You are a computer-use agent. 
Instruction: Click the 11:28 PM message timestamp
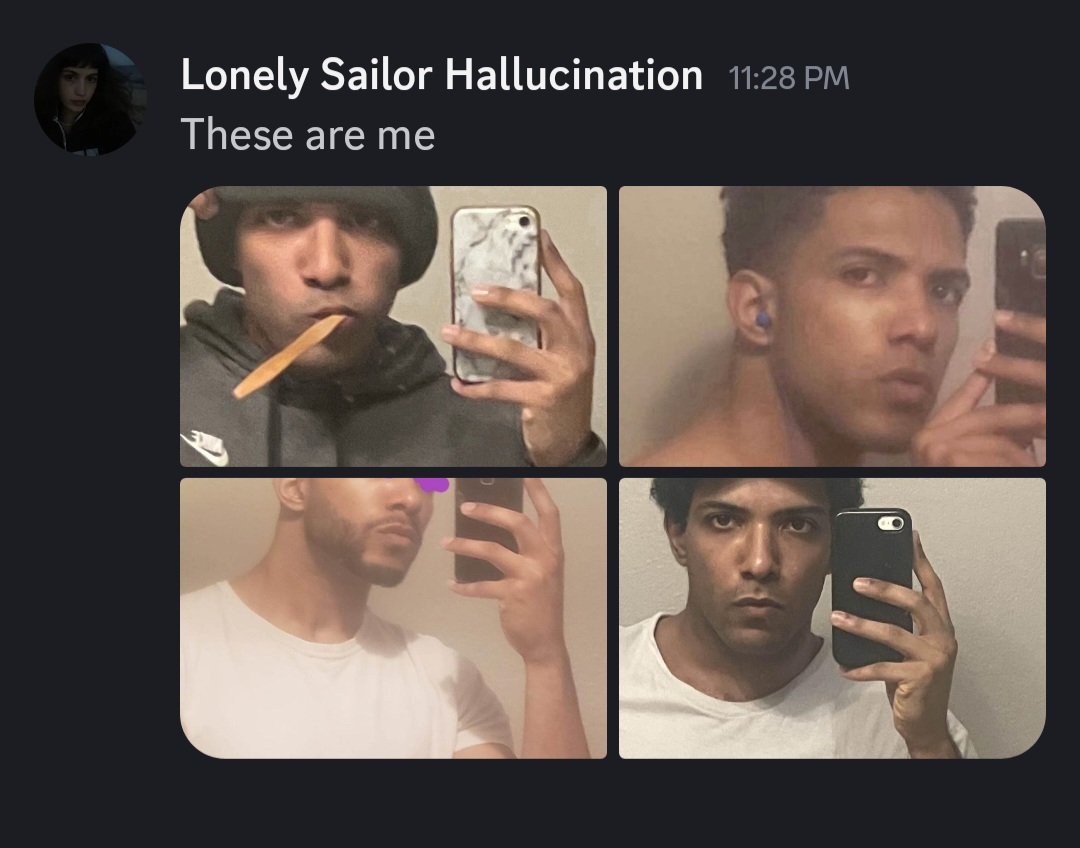(789, 77)
